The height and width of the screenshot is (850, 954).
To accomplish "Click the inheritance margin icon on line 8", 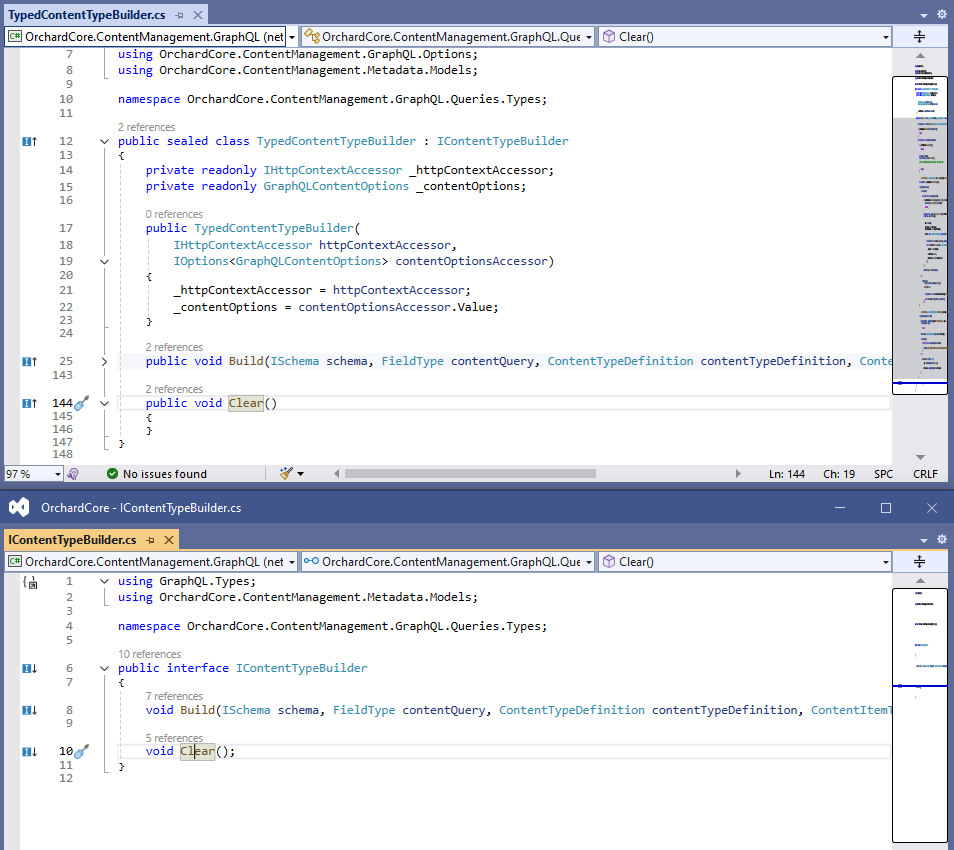I will [x=29, y=710].
